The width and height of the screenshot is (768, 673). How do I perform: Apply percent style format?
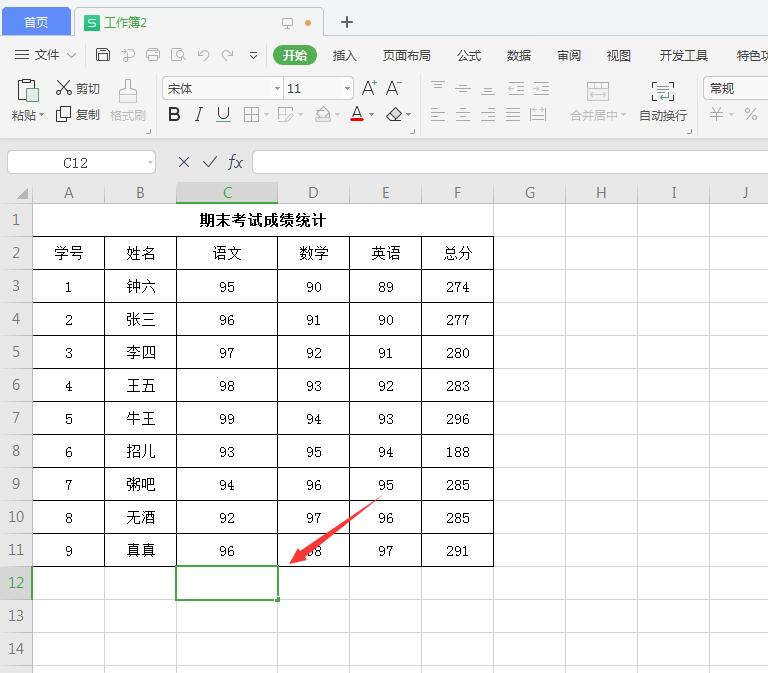750,115
